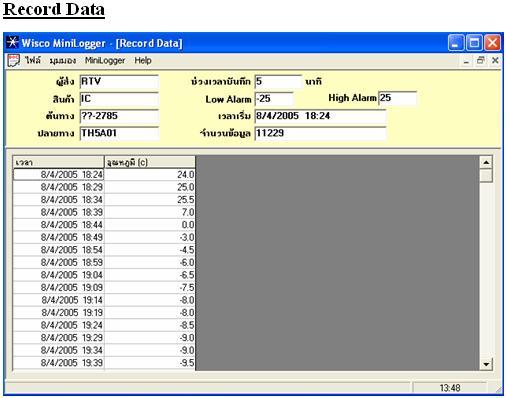506x398 pixels.
Task: Click the recording interval field showing 5
Action: 278,82
